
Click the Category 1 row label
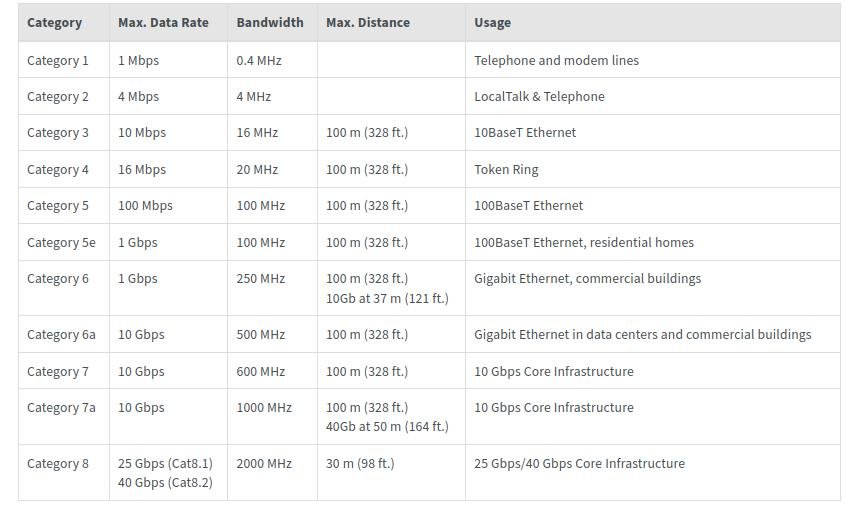pos(58,61)
